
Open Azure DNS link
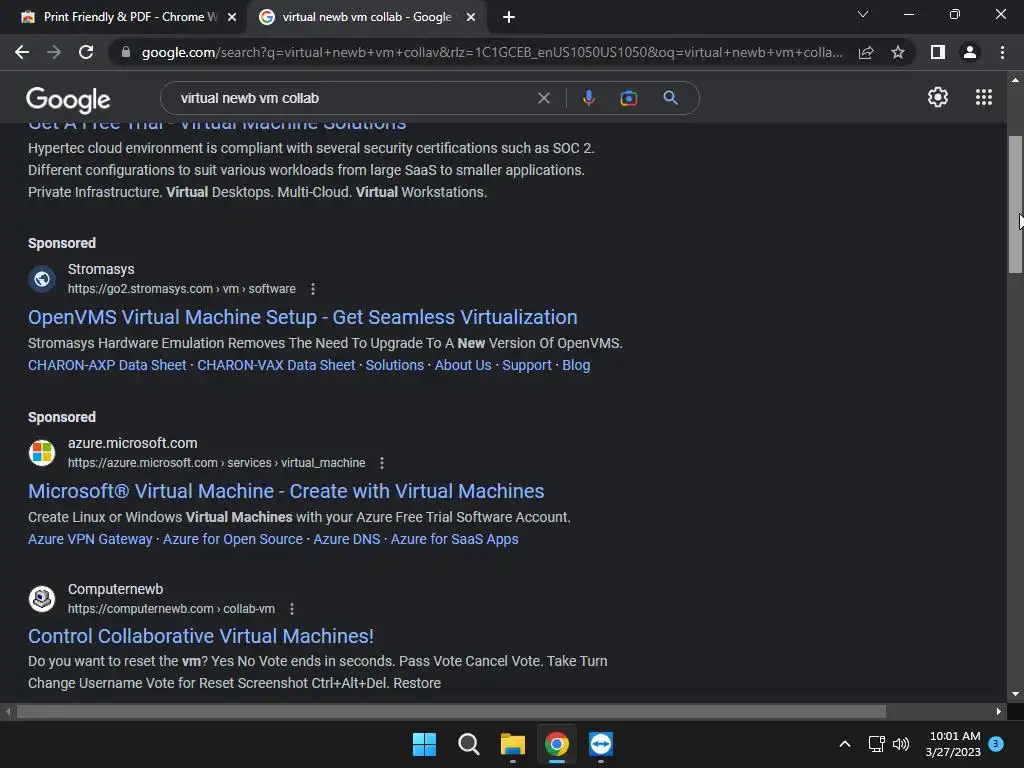point(347,539)
